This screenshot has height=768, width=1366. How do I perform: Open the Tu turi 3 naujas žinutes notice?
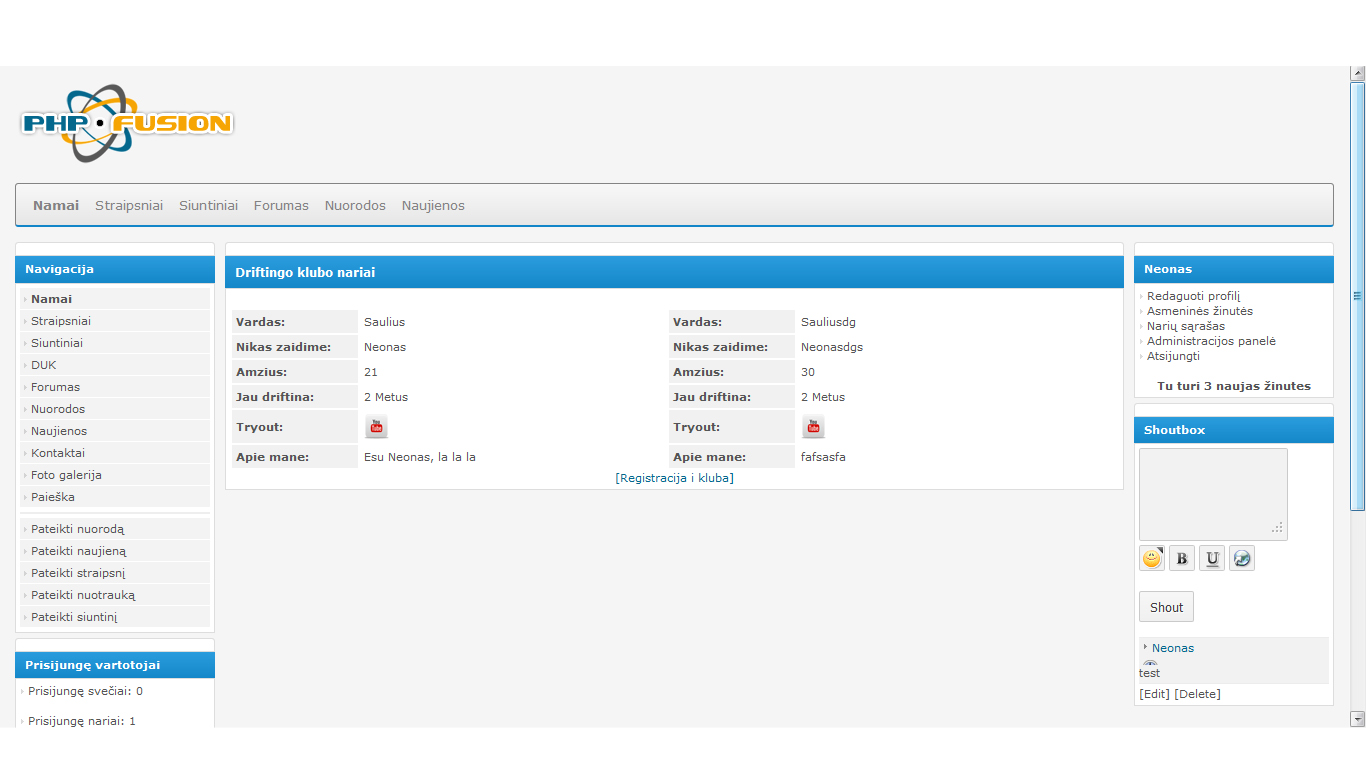[1234, 386]
